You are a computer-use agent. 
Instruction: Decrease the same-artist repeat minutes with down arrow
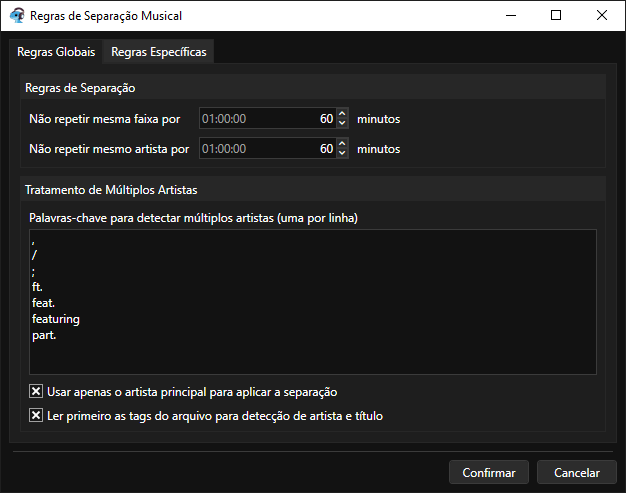click(343, 153)
